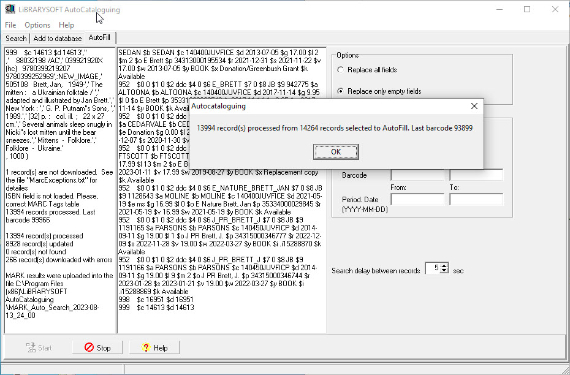Screen dimensions: 570x375
Task: Increase search delay with up arrow
Action: pos(444,266)
